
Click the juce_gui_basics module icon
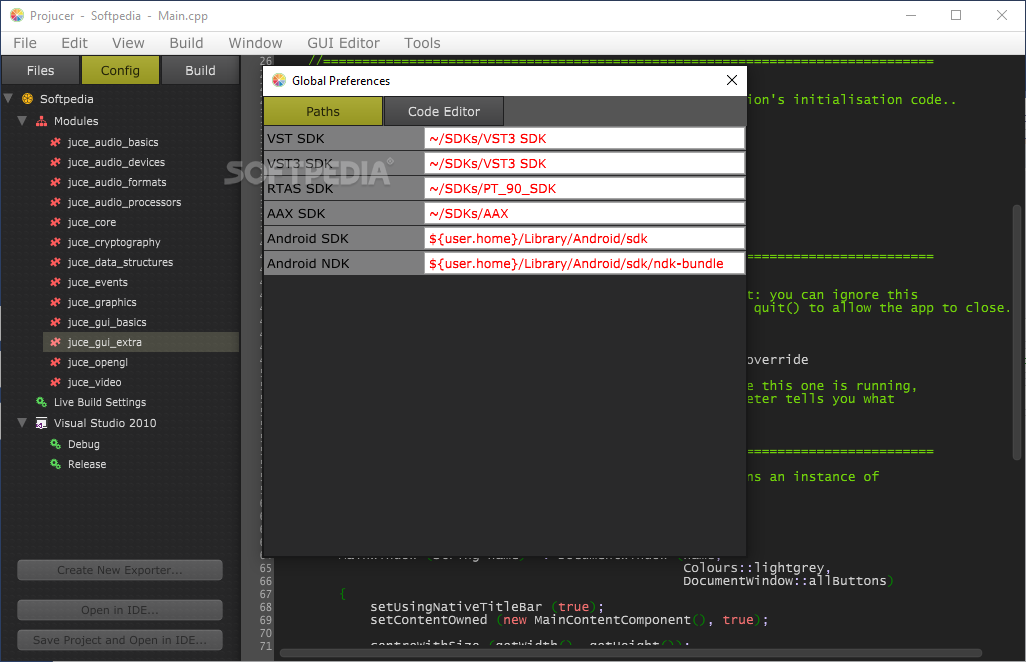pos(56,322)
